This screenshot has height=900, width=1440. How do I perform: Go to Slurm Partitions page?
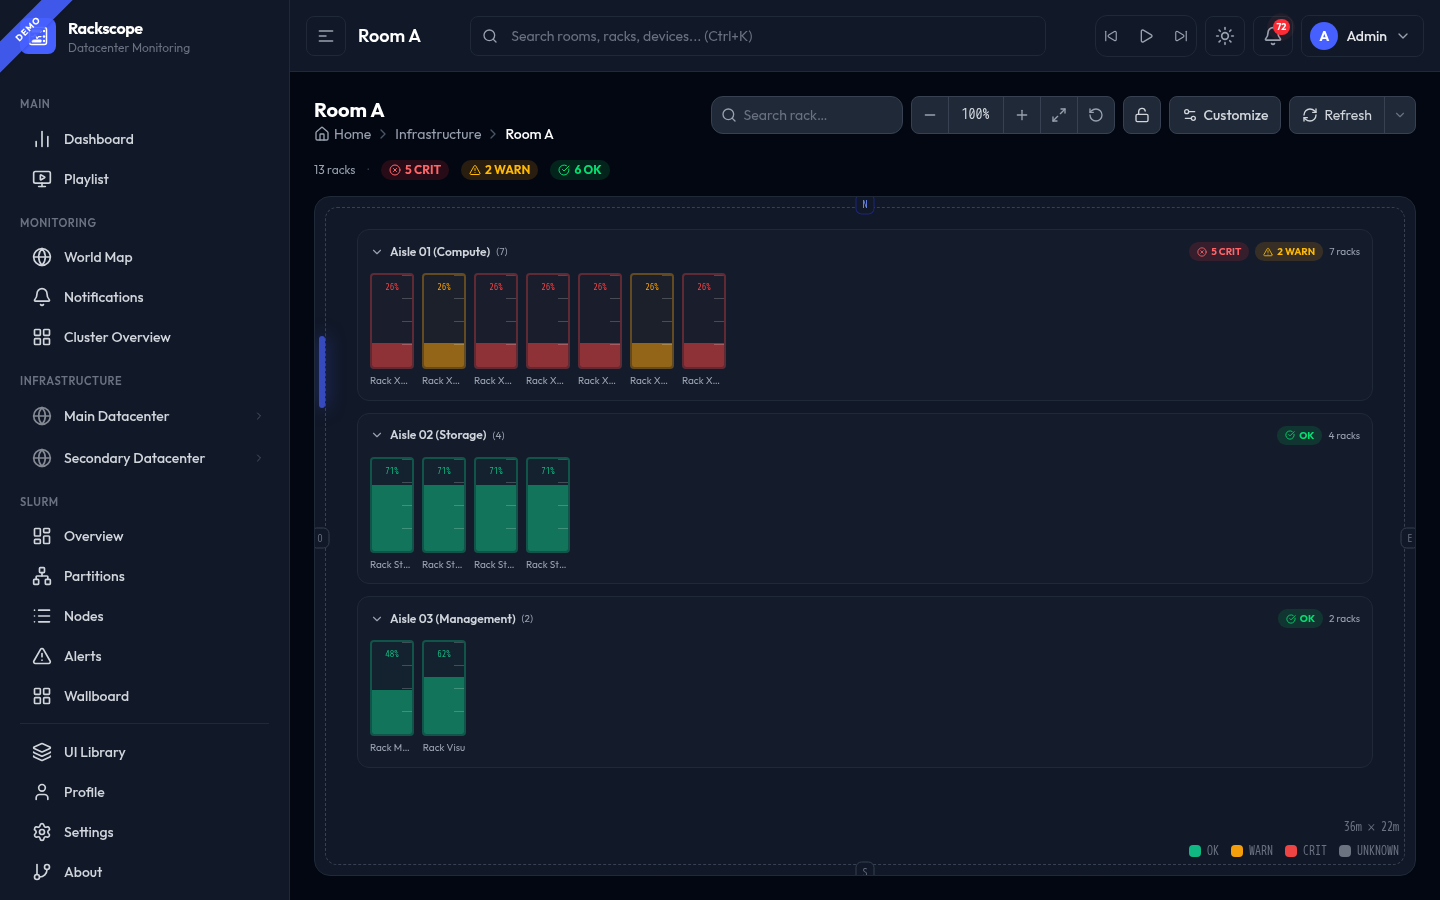(94, 576)
